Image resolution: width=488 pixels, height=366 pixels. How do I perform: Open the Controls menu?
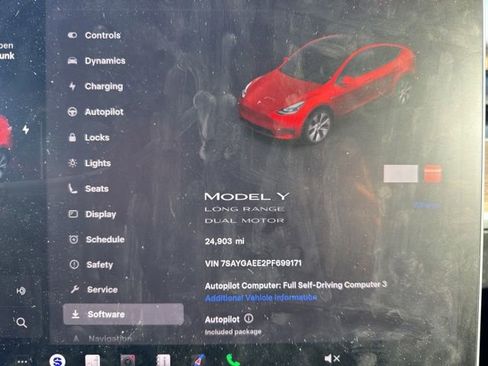(x=94, y=35)
